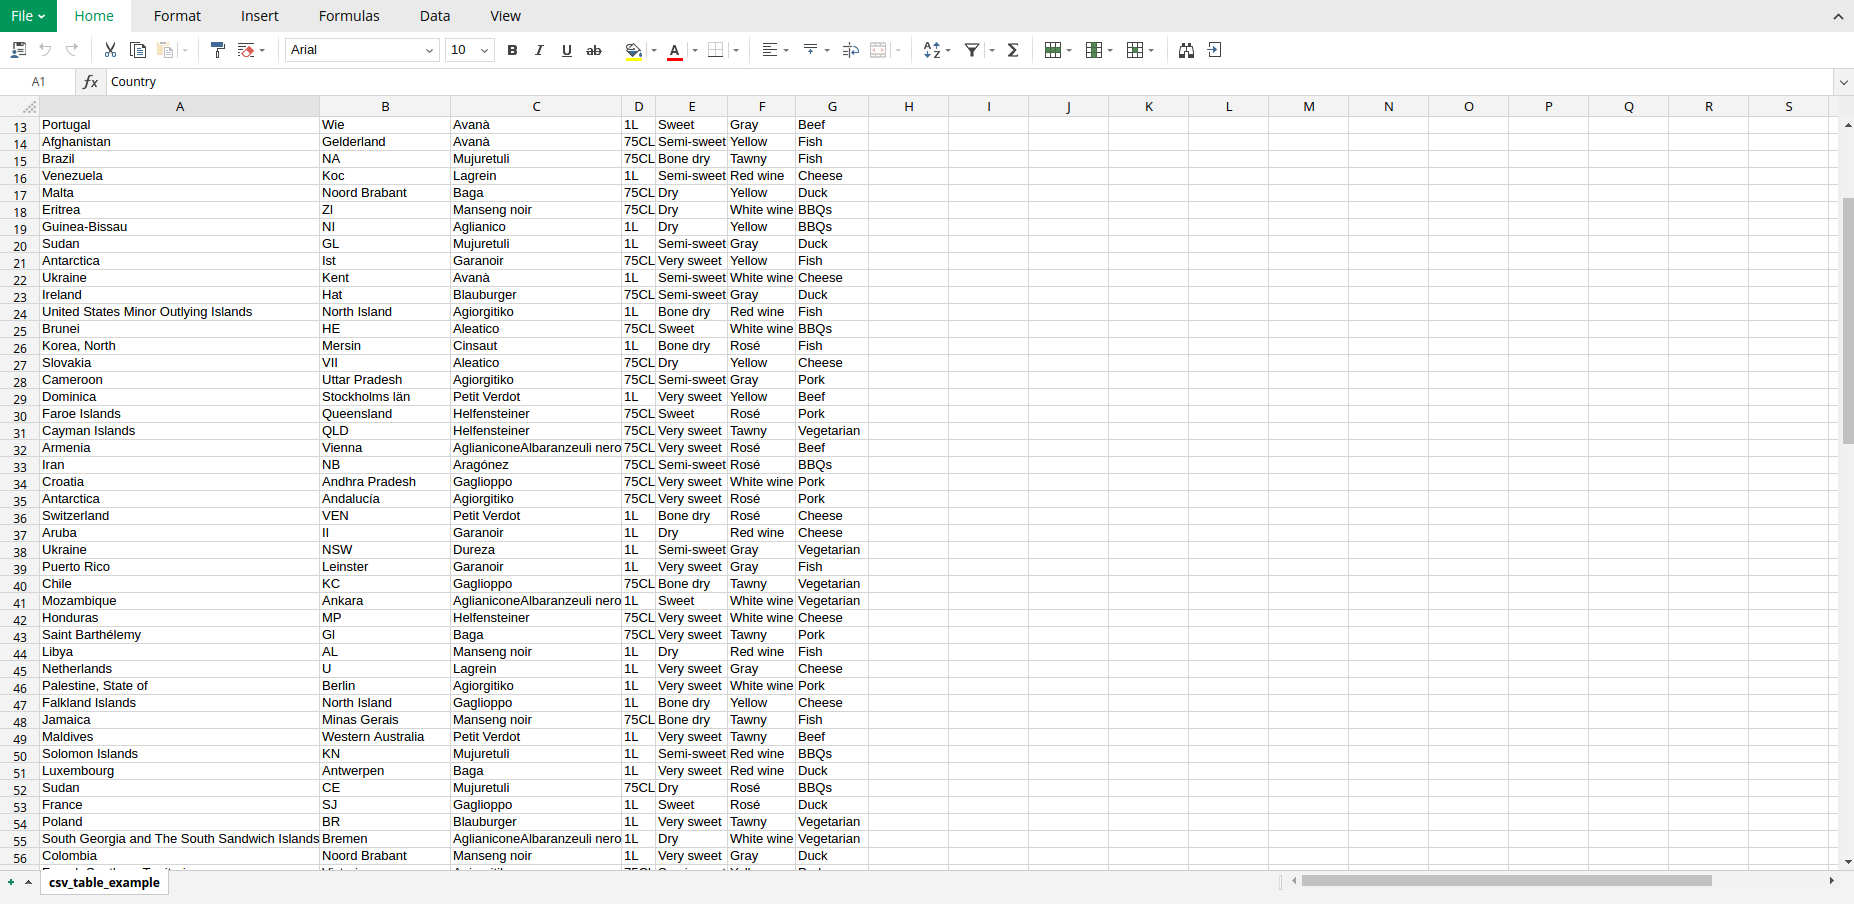Click the csv_table_example sheet tab
Viewport: 1854px width, 904px height.
103,883
